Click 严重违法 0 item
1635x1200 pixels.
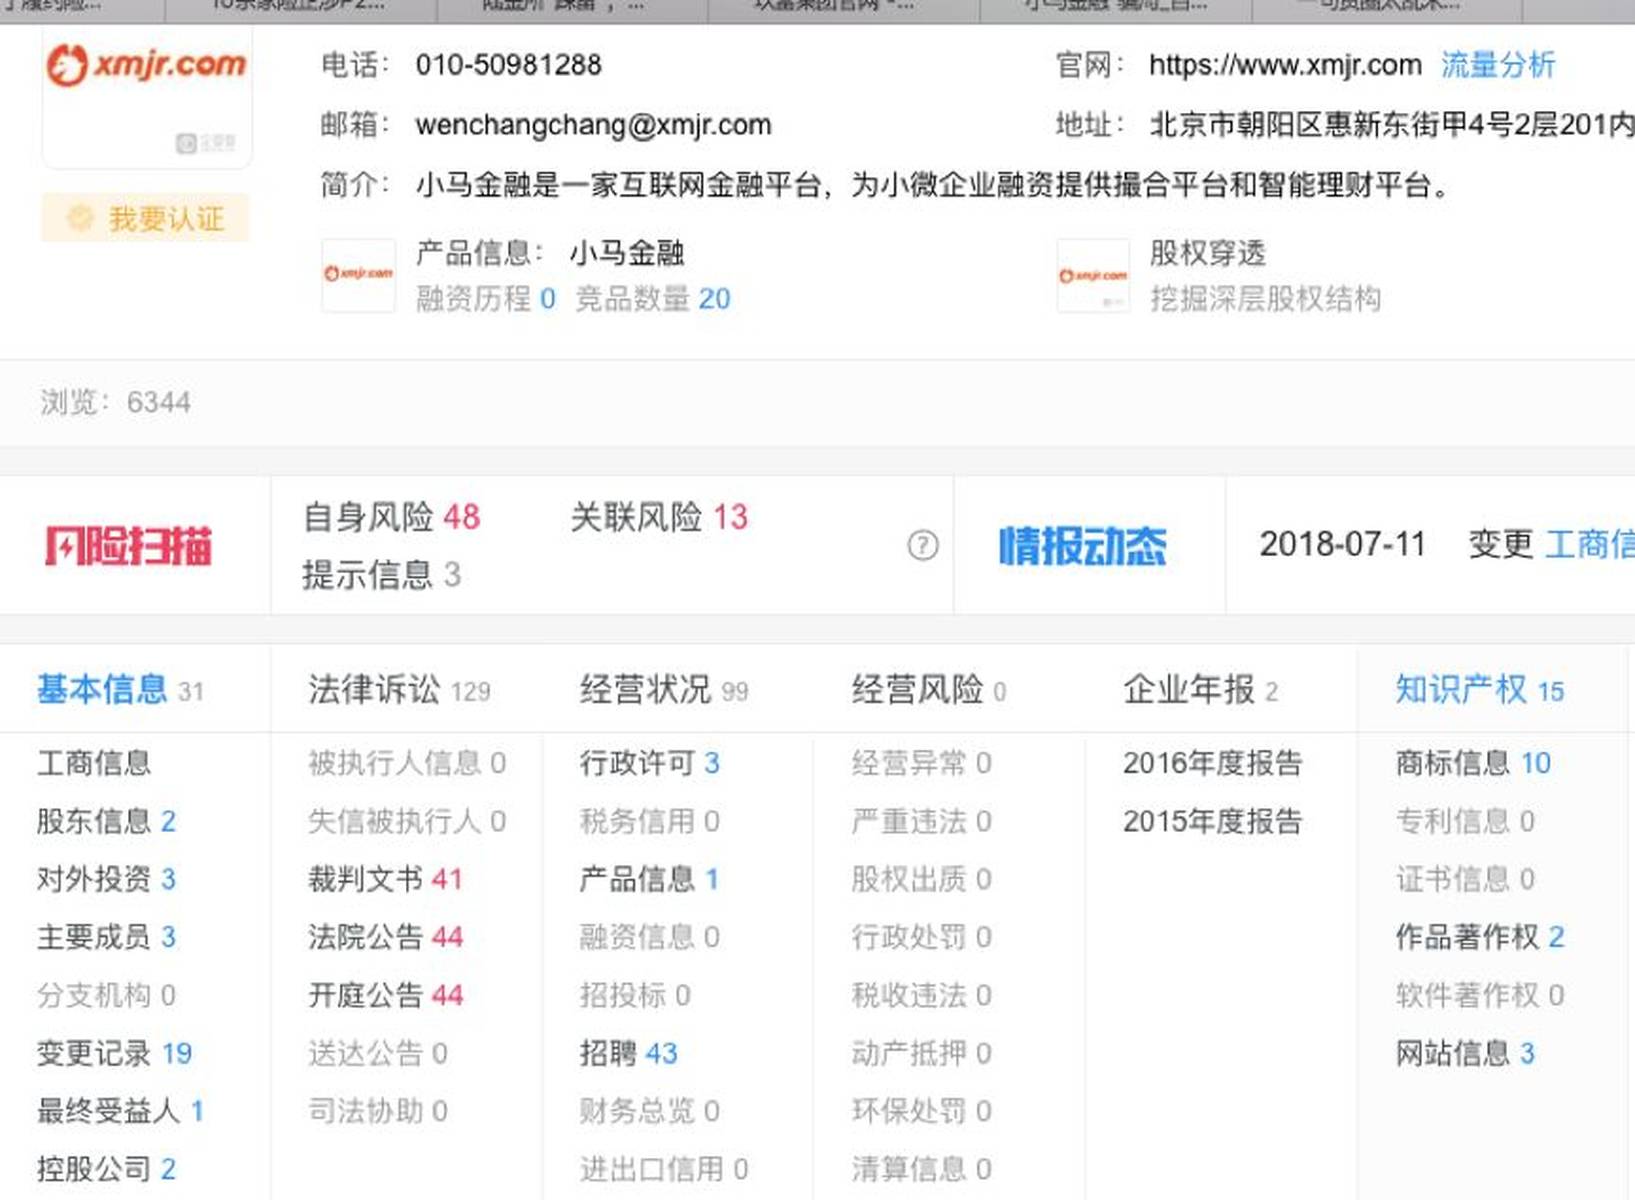[x=922, y=821]
